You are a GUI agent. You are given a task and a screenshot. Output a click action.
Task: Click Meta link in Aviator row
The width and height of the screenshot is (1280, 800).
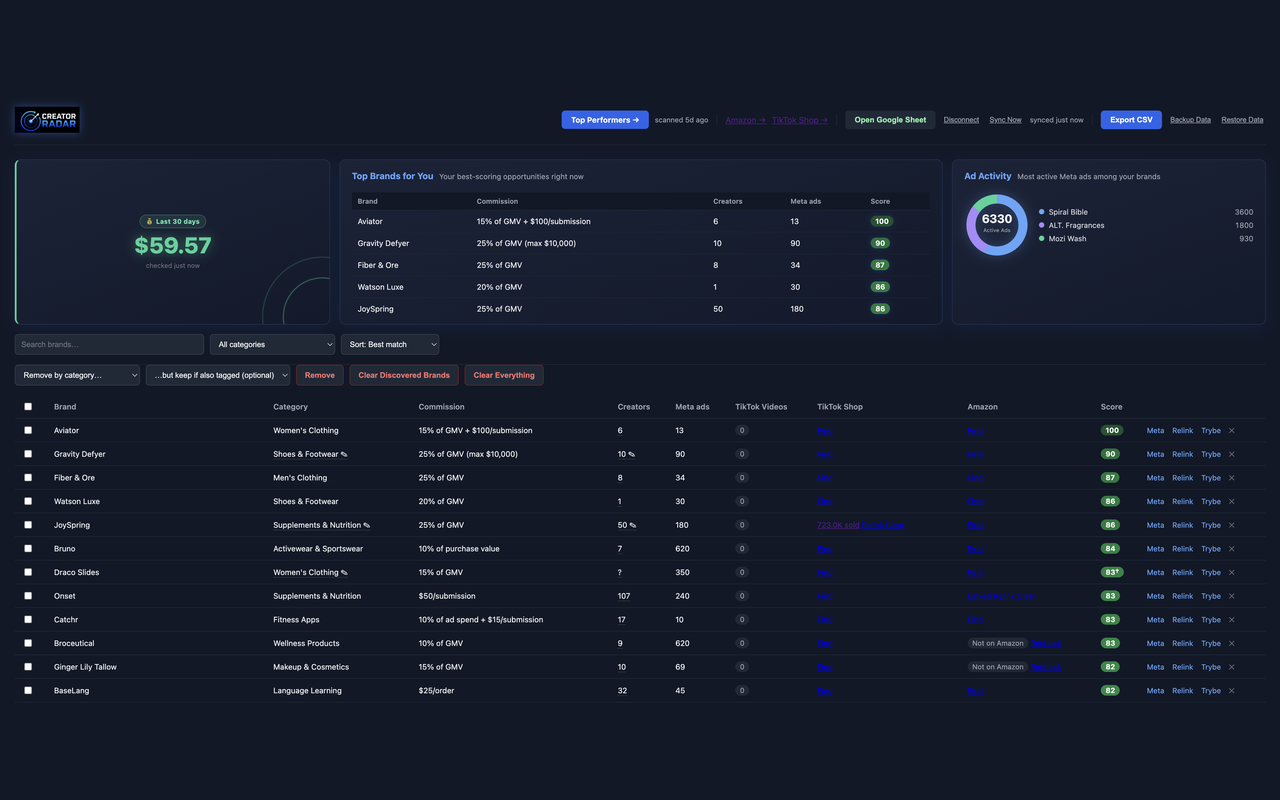[1155, 431]
